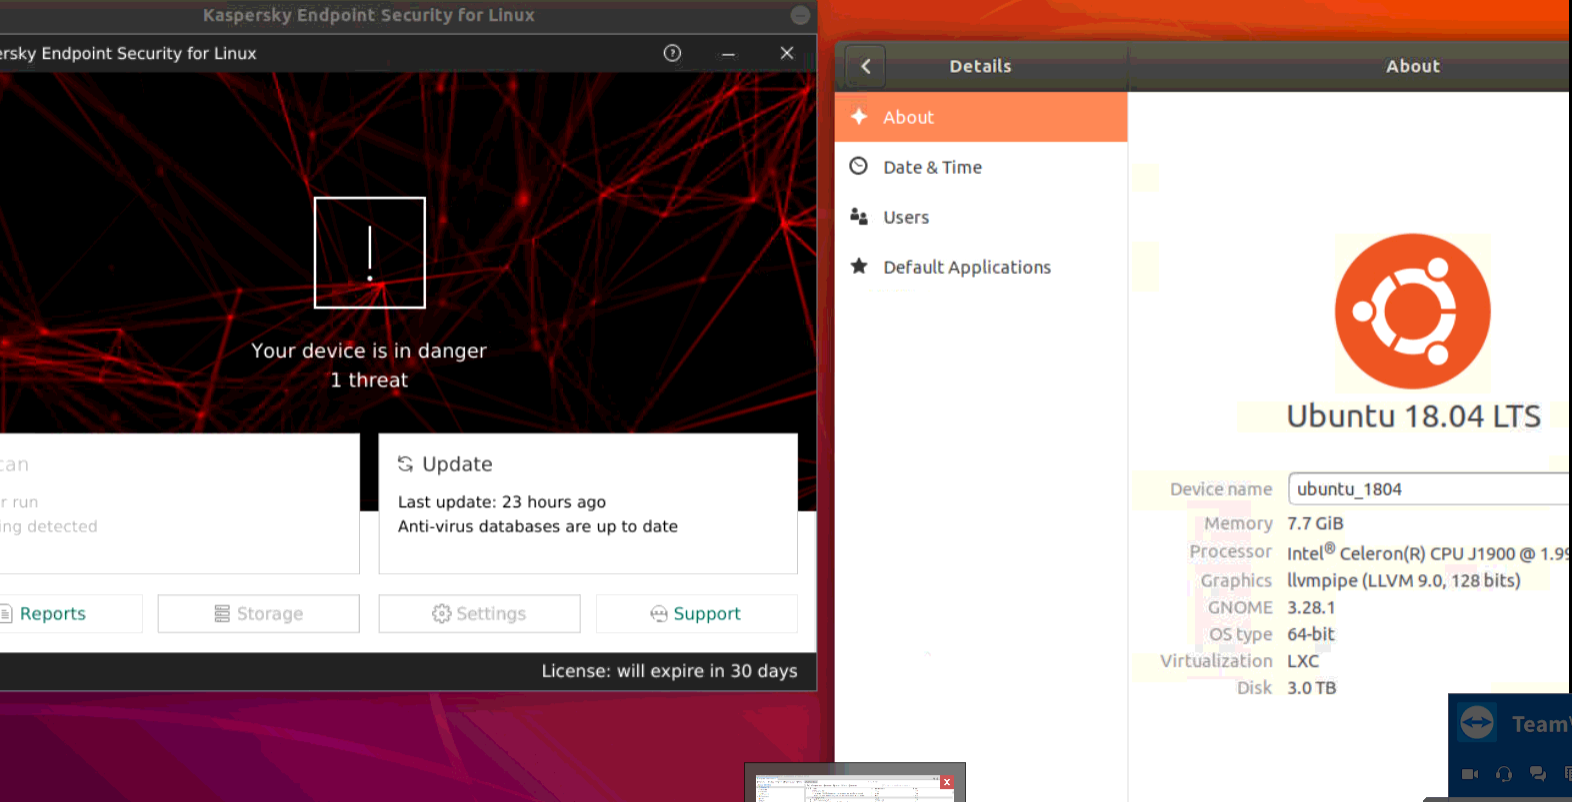Click the Storage stack icon

[222, 614]
